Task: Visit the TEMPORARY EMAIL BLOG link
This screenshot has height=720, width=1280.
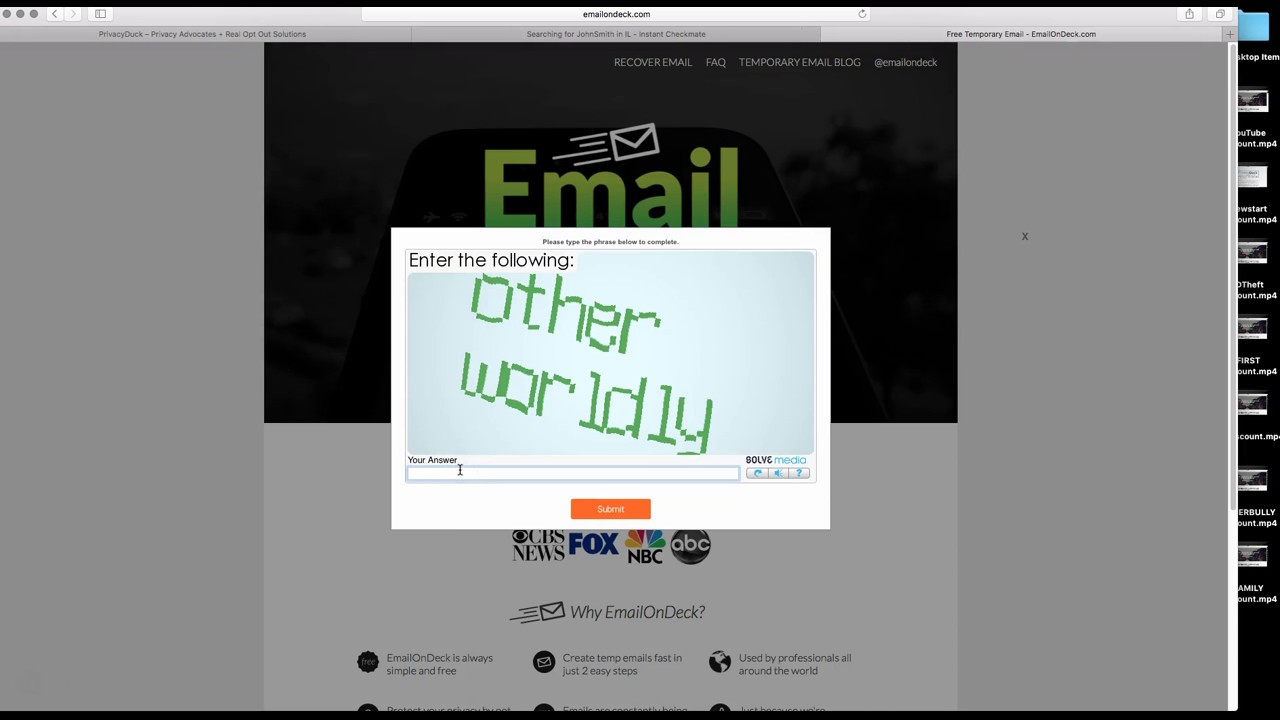Action: click(800, 62)
